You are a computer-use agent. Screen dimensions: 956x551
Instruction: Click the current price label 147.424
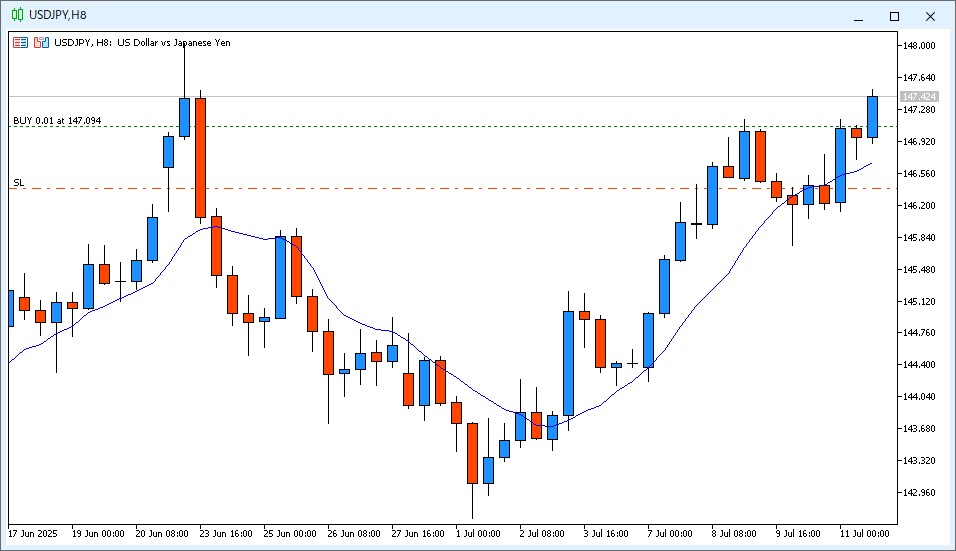(x=919, y=96)
